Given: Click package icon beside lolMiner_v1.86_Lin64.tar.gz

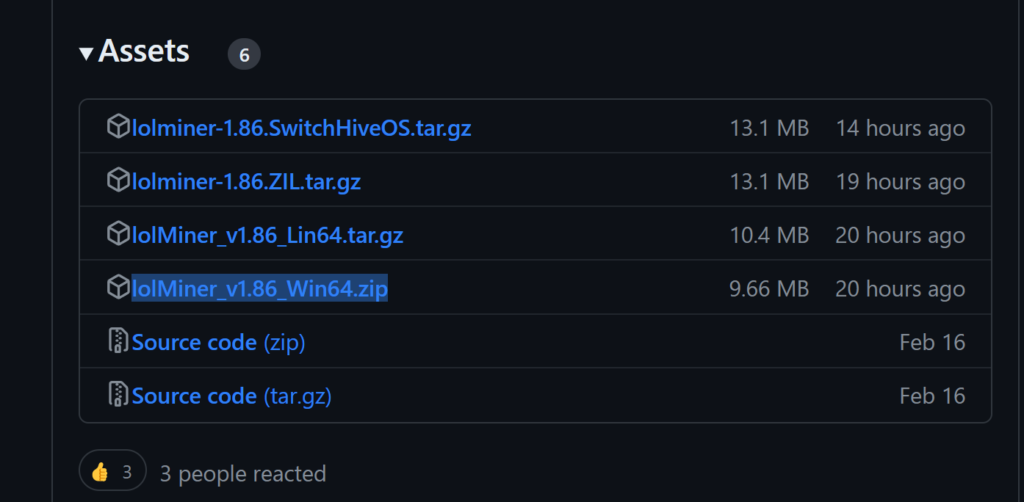Looking at the screenshot, I should coord(118,235).
